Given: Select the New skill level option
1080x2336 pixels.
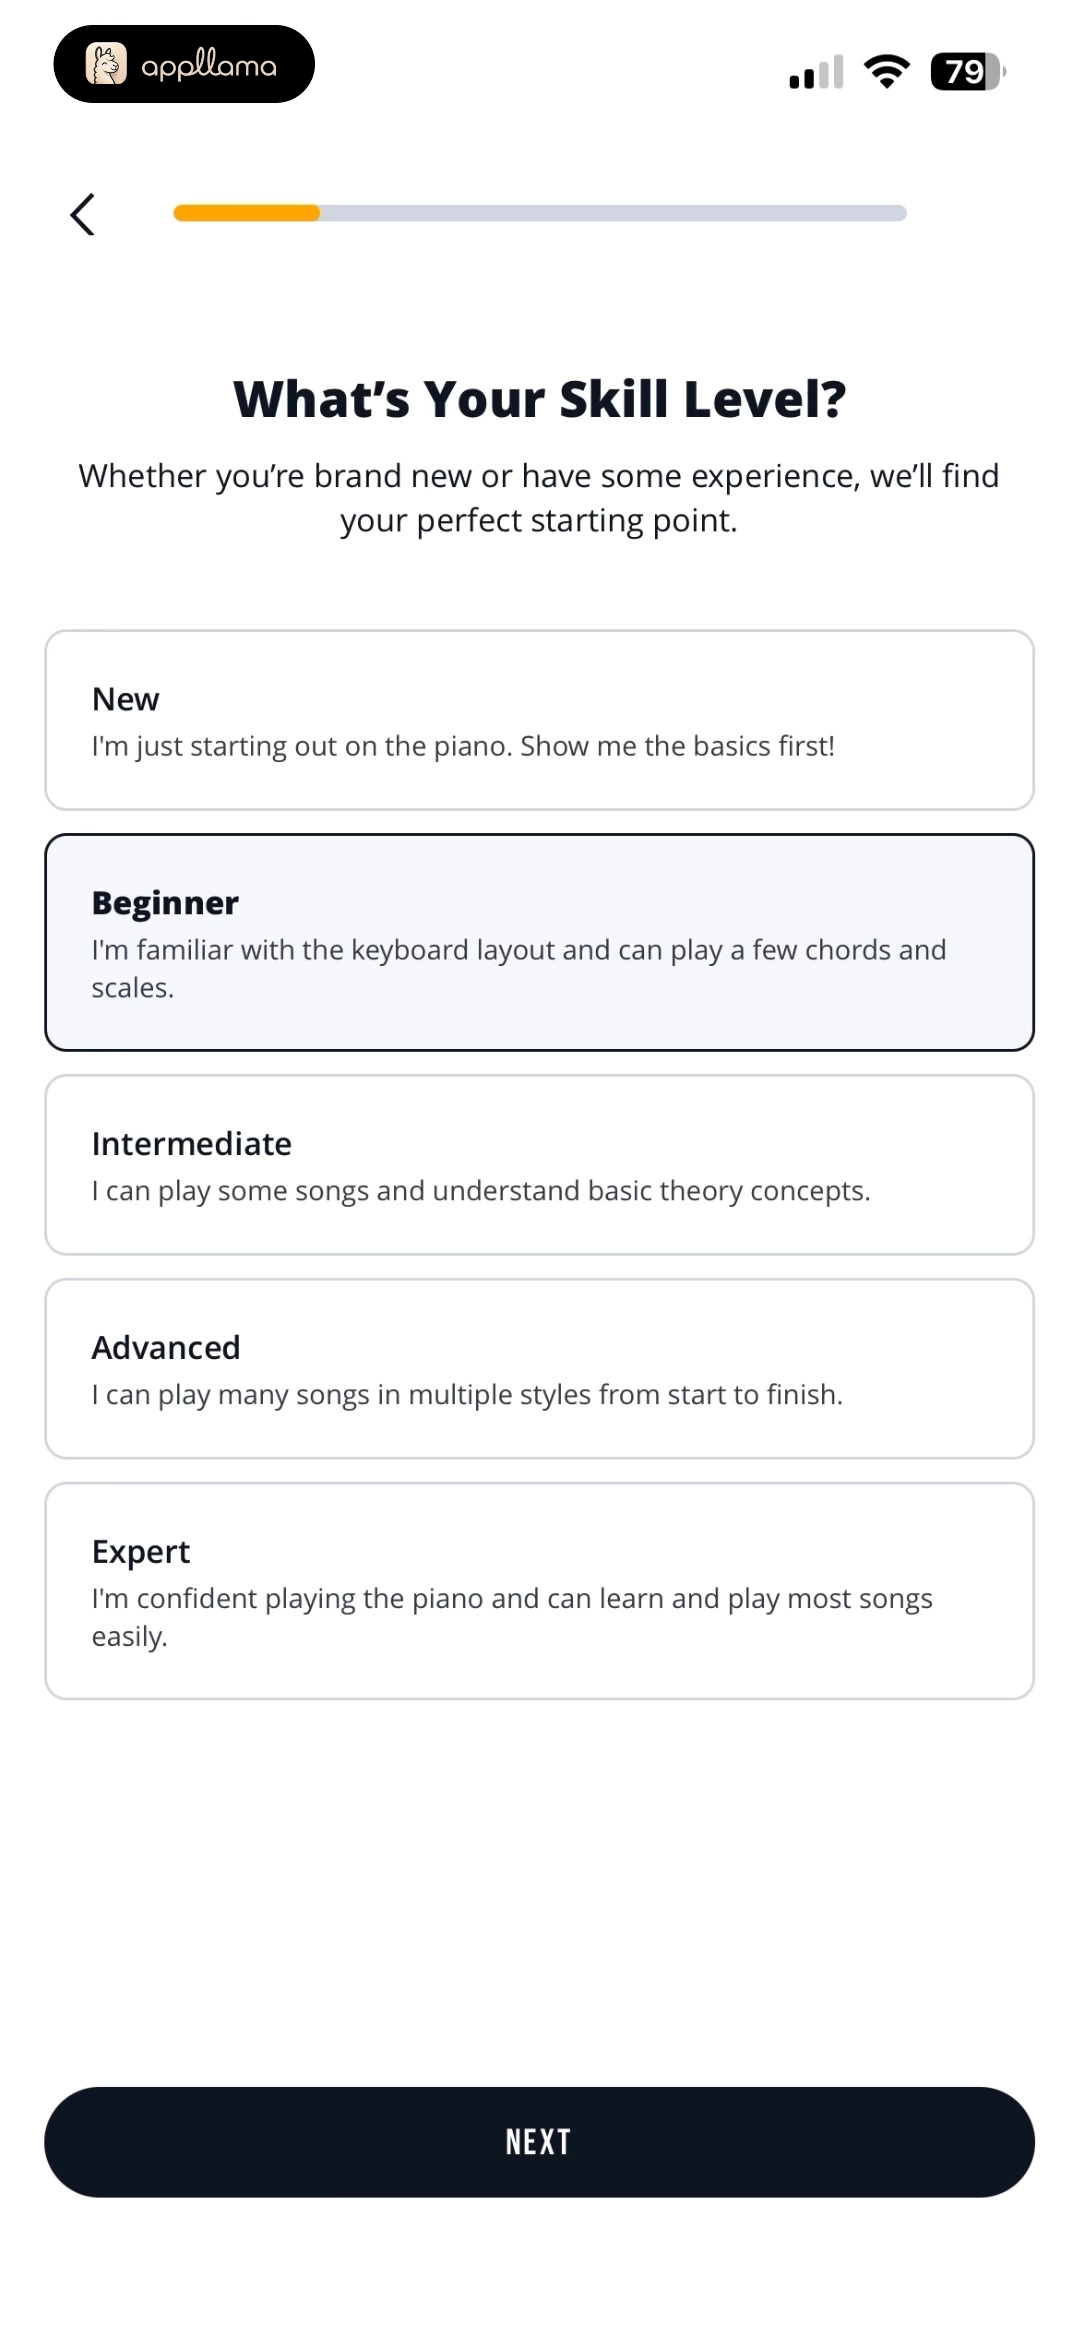Looking at the screenshot, I should 539,720.
